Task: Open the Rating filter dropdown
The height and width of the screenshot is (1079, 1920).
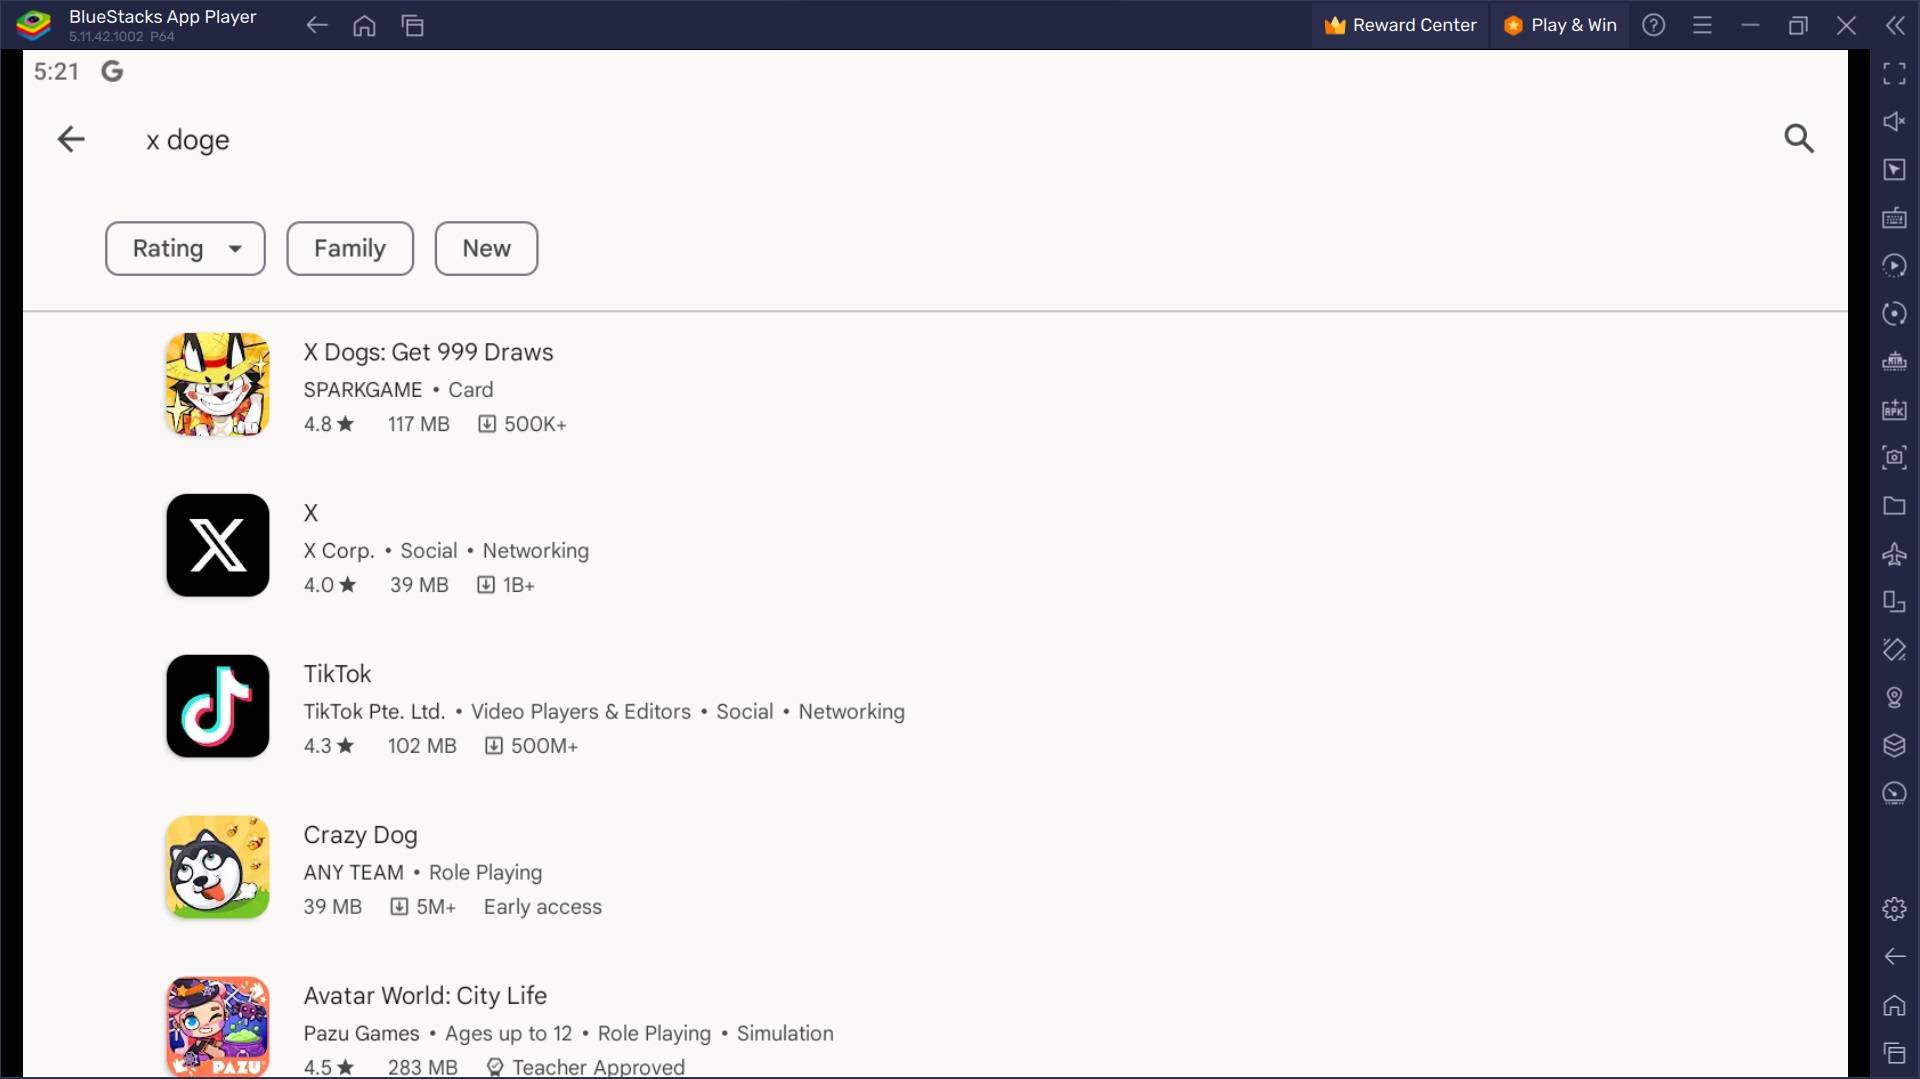Action: click(185, 248)
